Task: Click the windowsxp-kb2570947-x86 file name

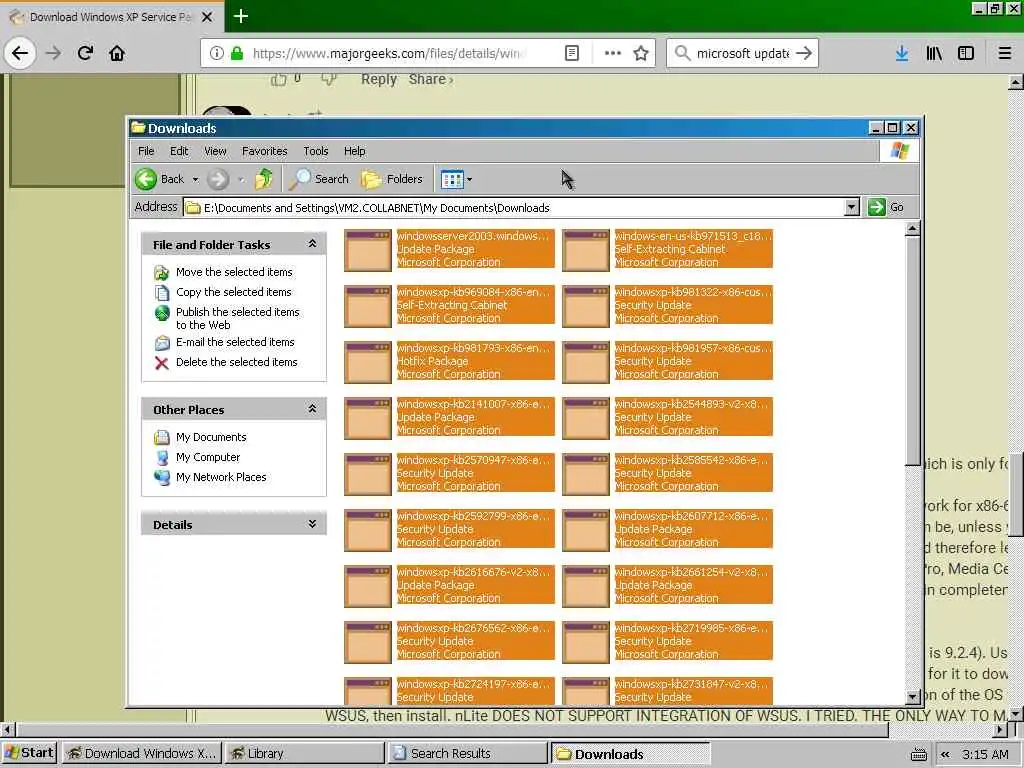Action: (x=473, y=460)
